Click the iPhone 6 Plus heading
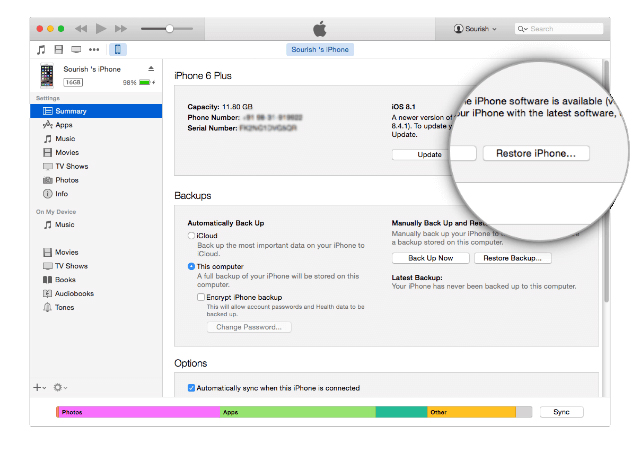The width and height of the screenshot is (640, 469). [x=203, y=76]
